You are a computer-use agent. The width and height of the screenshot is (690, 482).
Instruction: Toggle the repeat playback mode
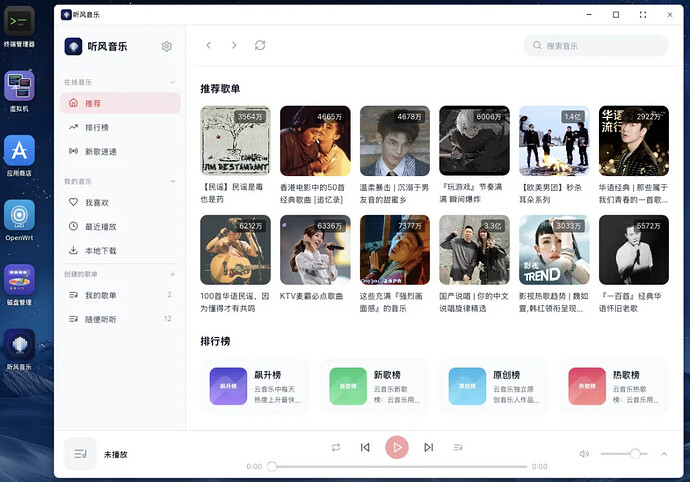click(336, 447)
